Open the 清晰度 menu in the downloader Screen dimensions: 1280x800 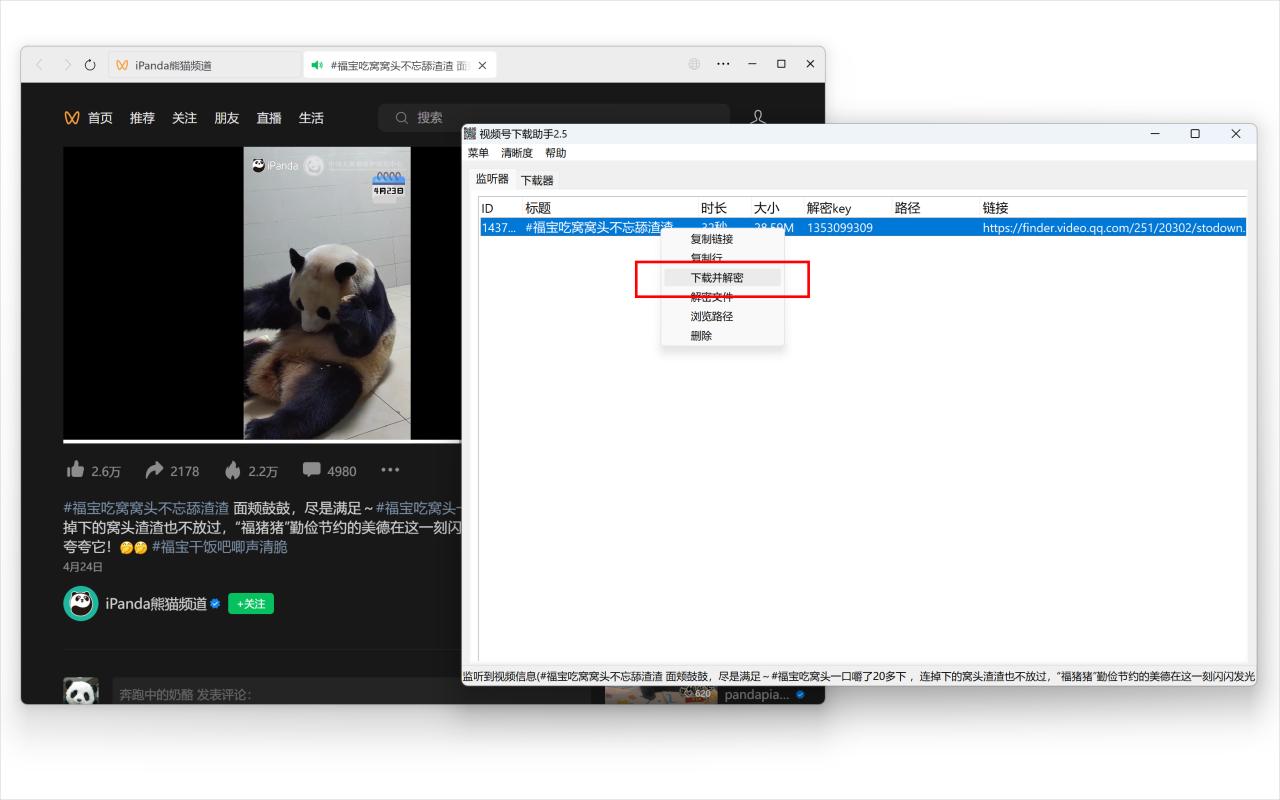[x=515, y=152]
